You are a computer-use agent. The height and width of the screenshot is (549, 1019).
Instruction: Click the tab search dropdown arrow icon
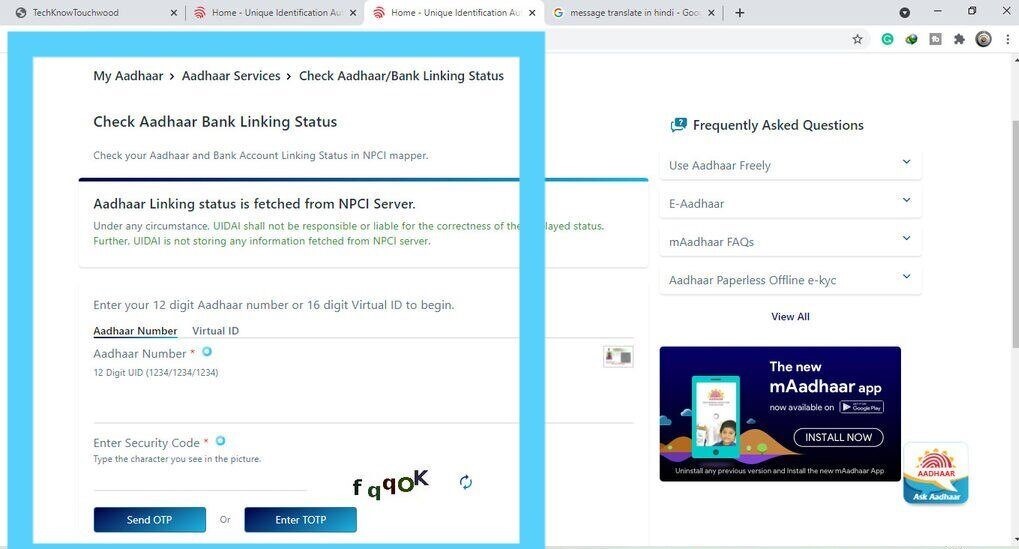(905, 12)
